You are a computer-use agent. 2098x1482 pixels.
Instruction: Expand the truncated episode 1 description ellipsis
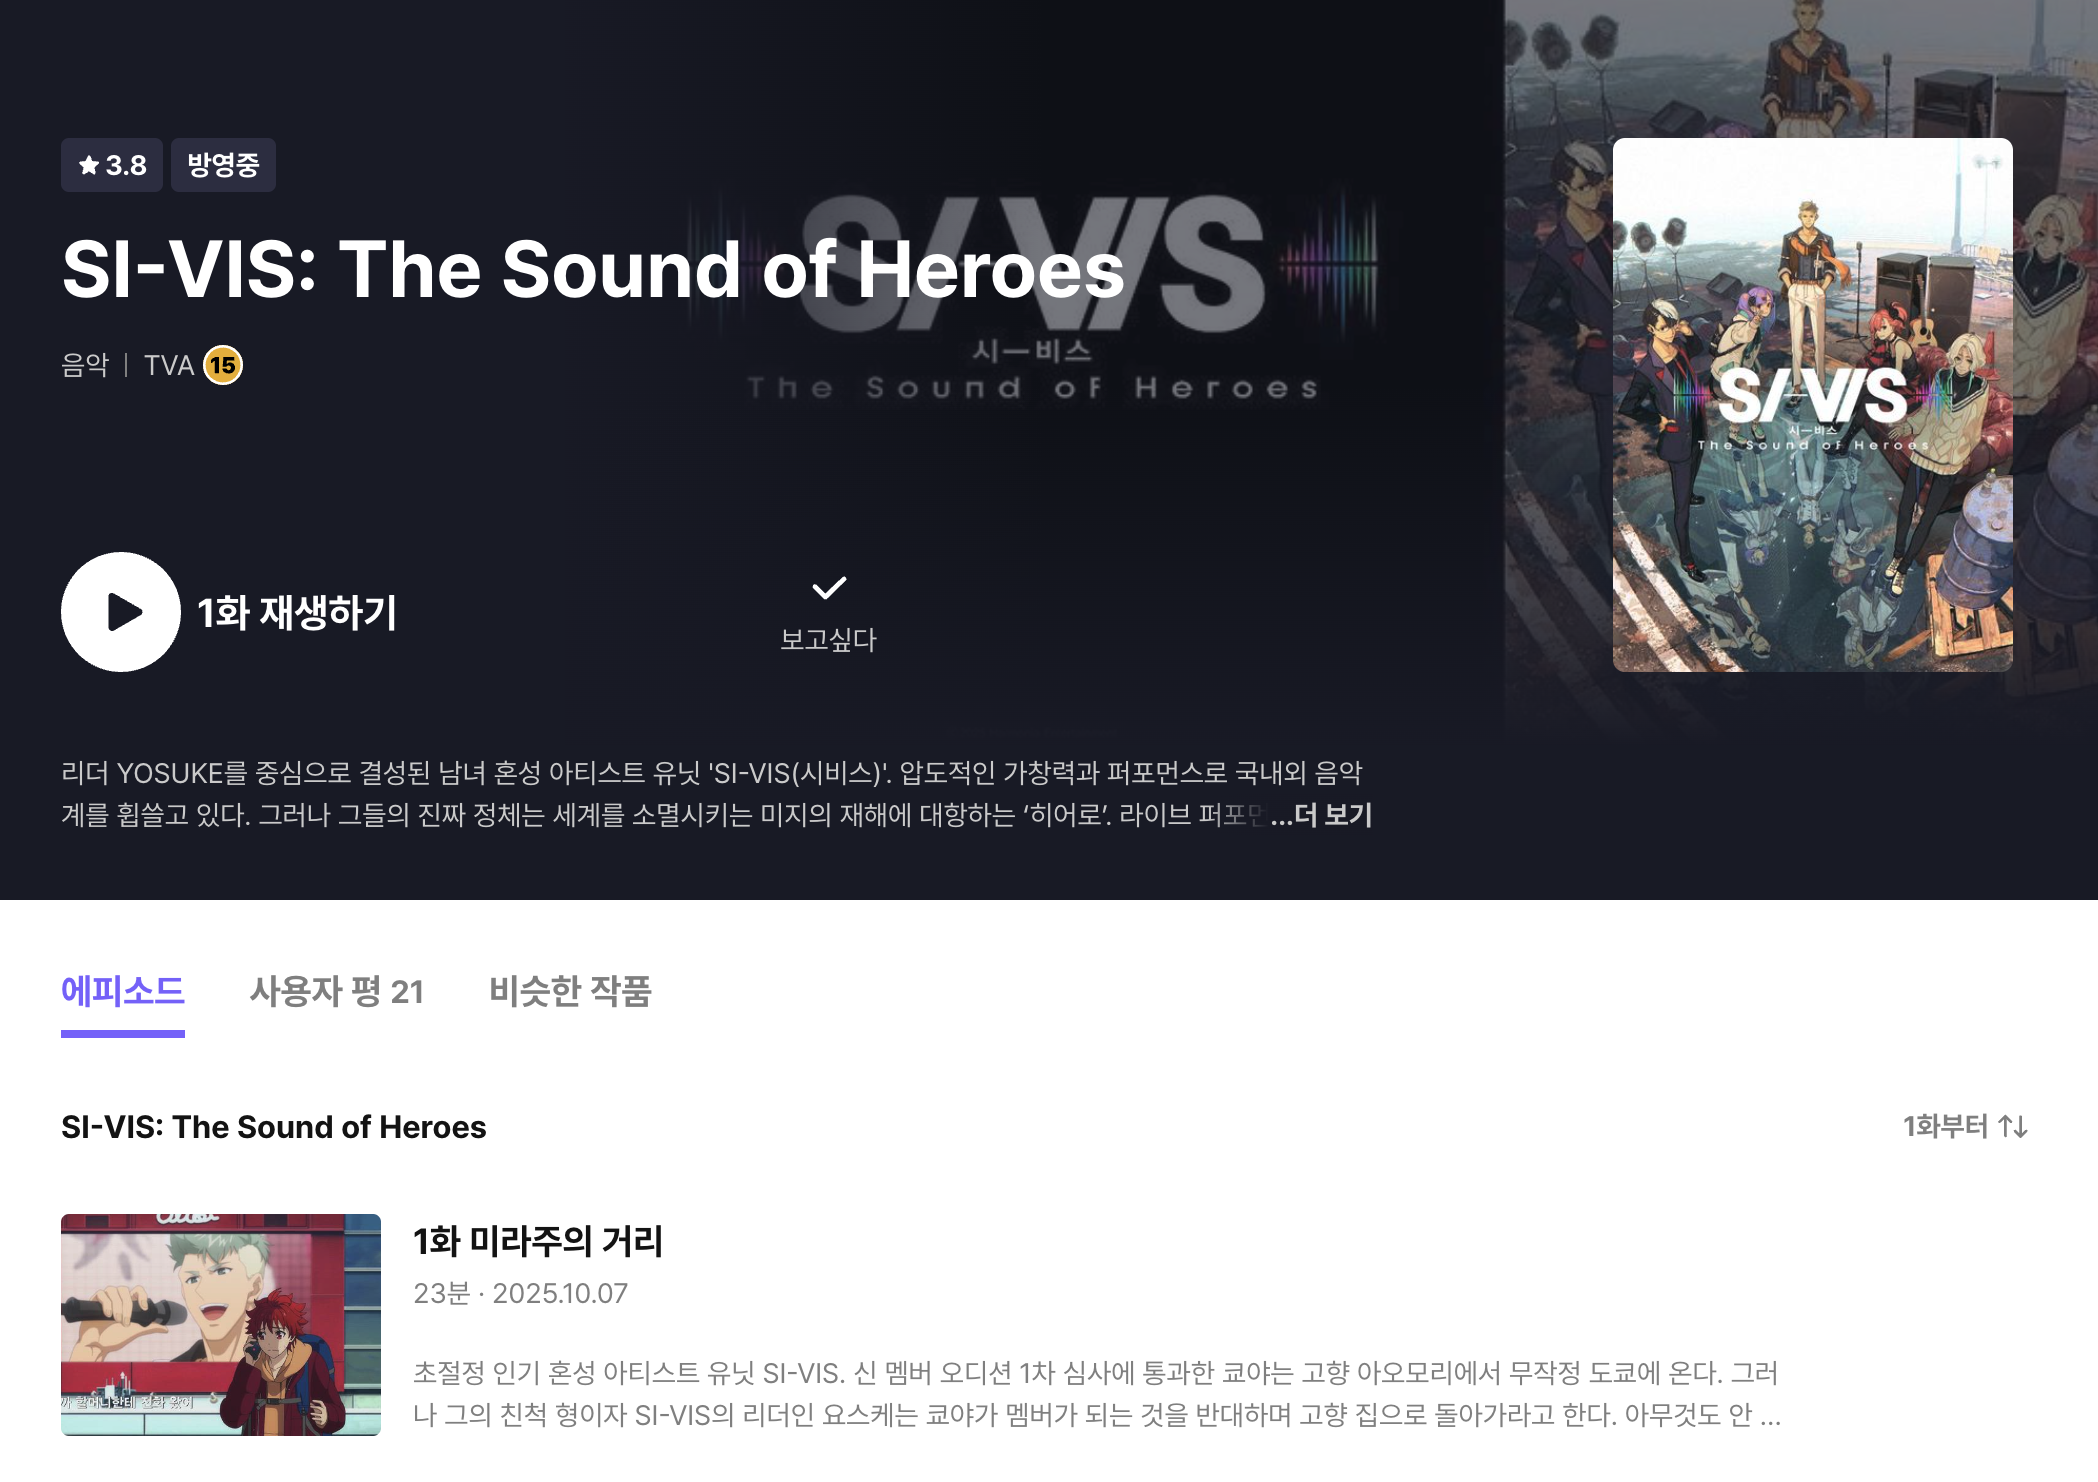click(x=1770, y=1415)
